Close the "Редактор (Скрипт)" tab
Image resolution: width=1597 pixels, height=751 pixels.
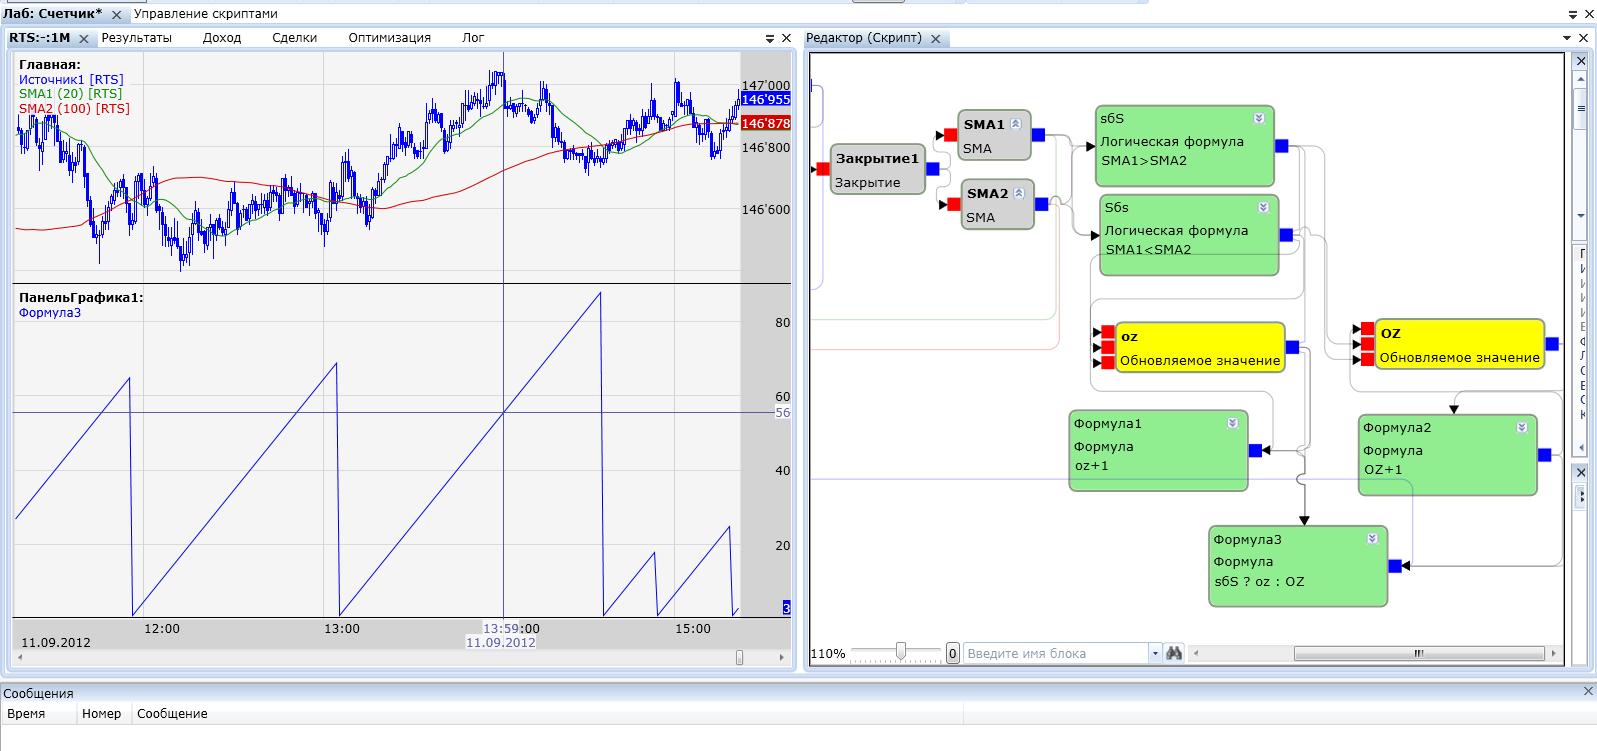pyautogui.click(x=935, y=39)
